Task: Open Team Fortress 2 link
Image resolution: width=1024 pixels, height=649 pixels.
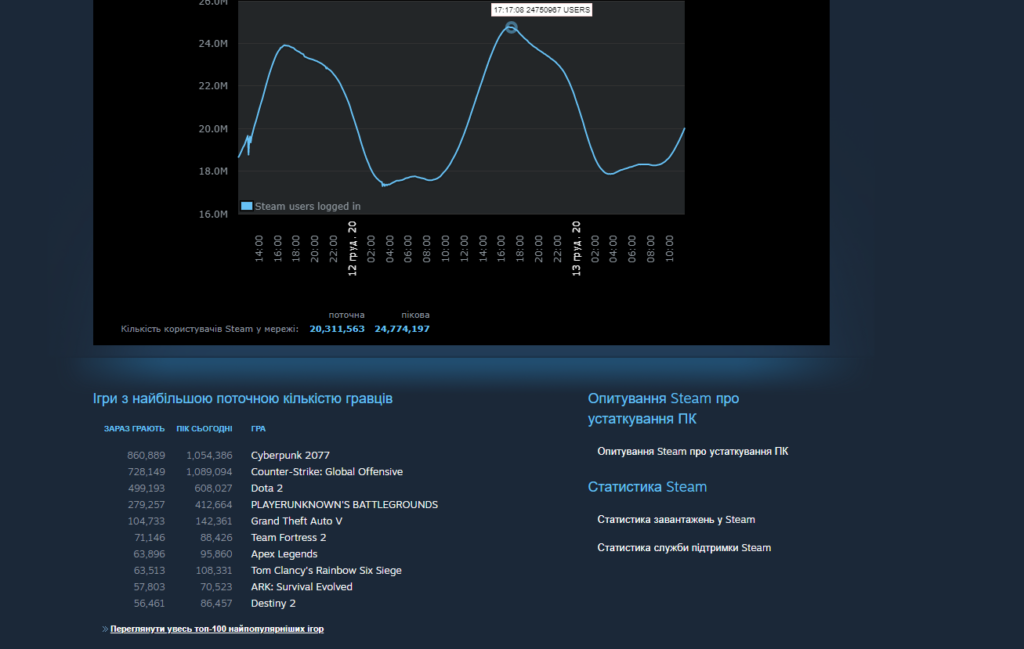Action: 289,537
